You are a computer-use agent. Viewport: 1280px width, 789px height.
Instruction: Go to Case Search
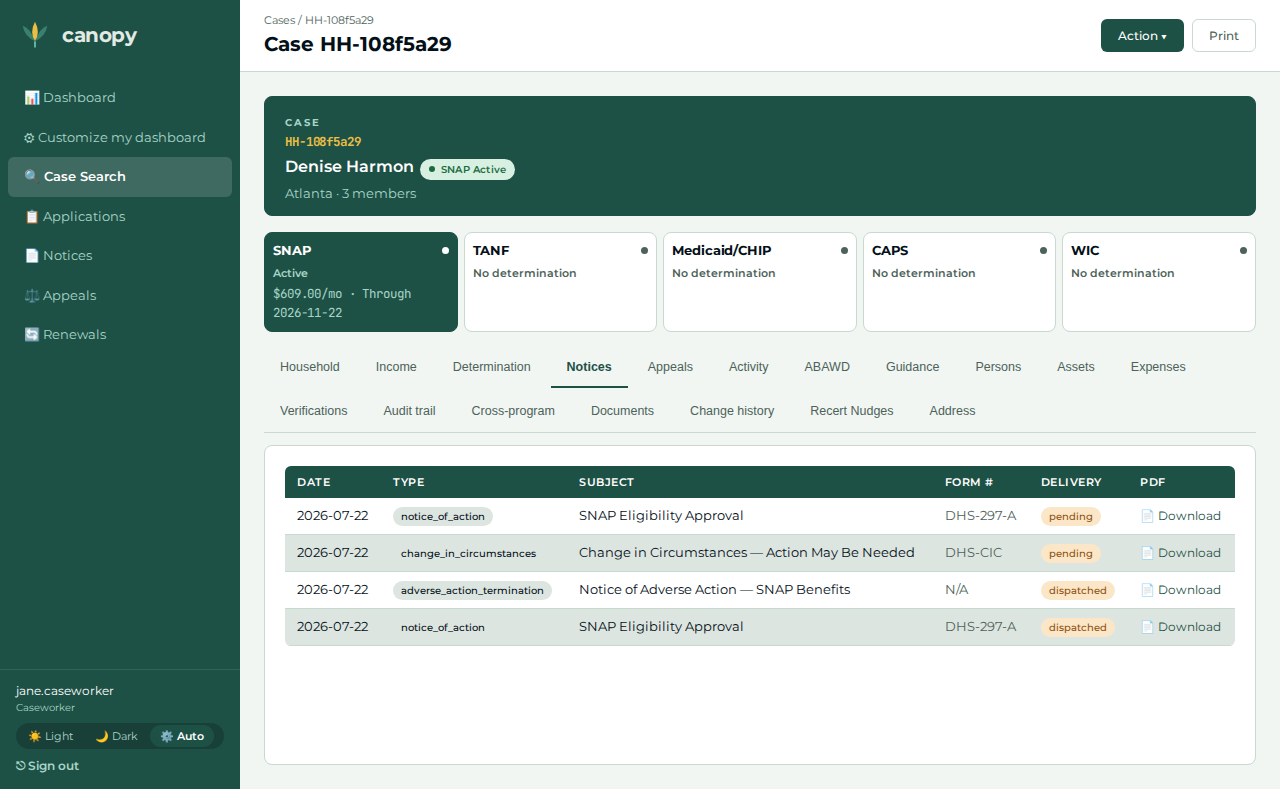tap(120, 176)
